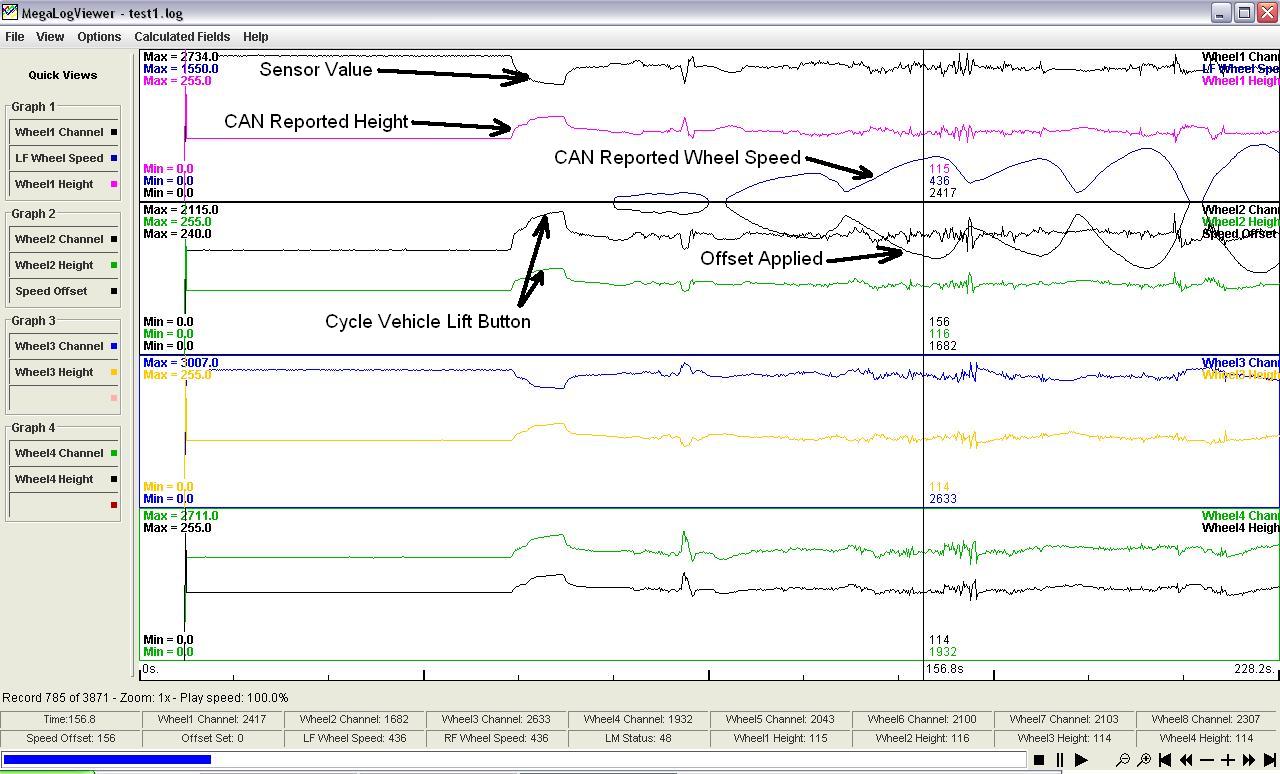This screenshot has width=1280, height=774.
Task: Click the rewind double-arrow icon
Action: click(1186, 760)
